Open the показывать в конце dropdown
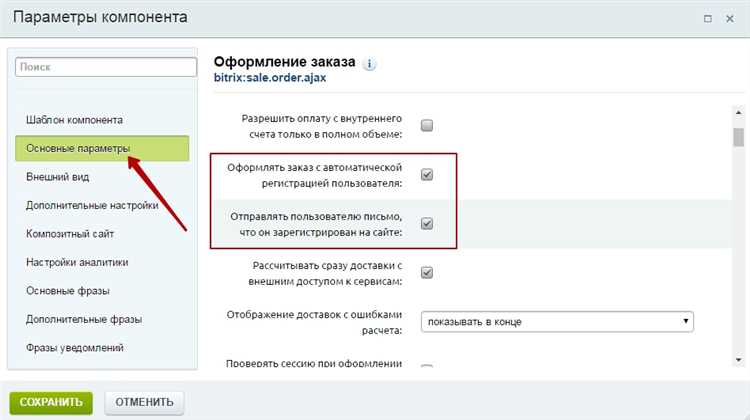 557,321
